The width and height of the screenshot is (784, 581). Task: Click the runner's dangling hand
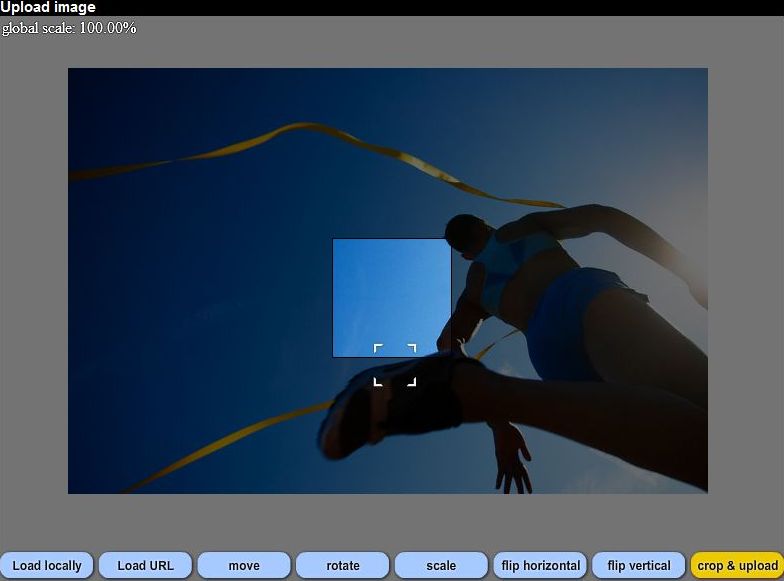pyautogui.click(x=511, y=458)
